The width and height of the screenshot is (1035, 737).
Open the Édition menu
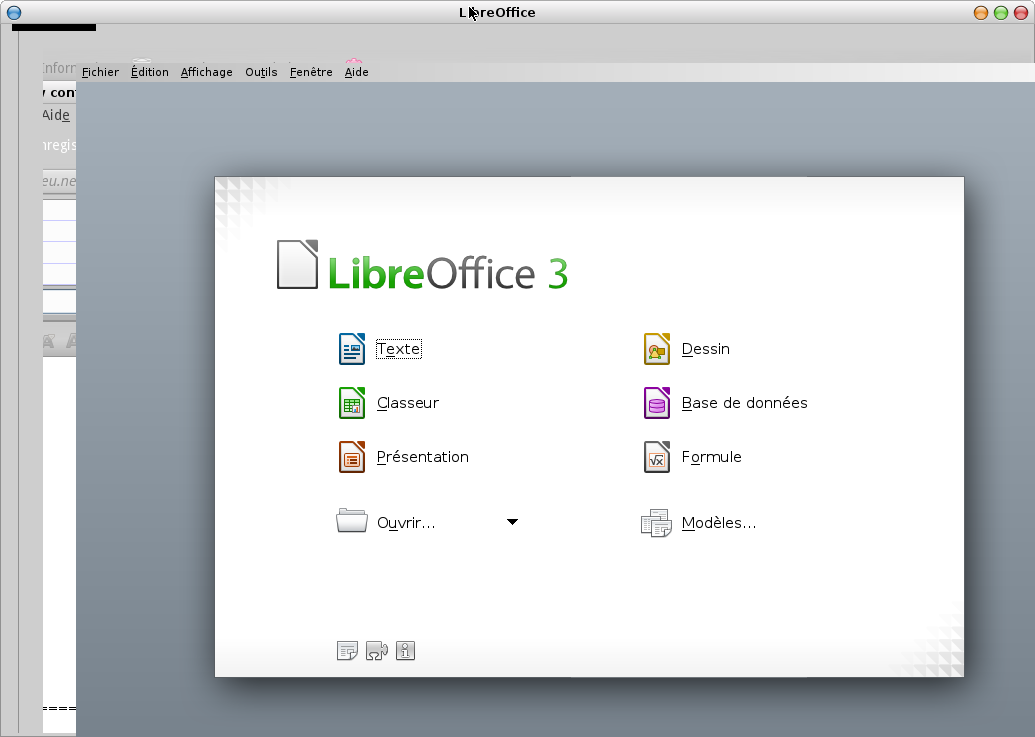click(150, 72)
